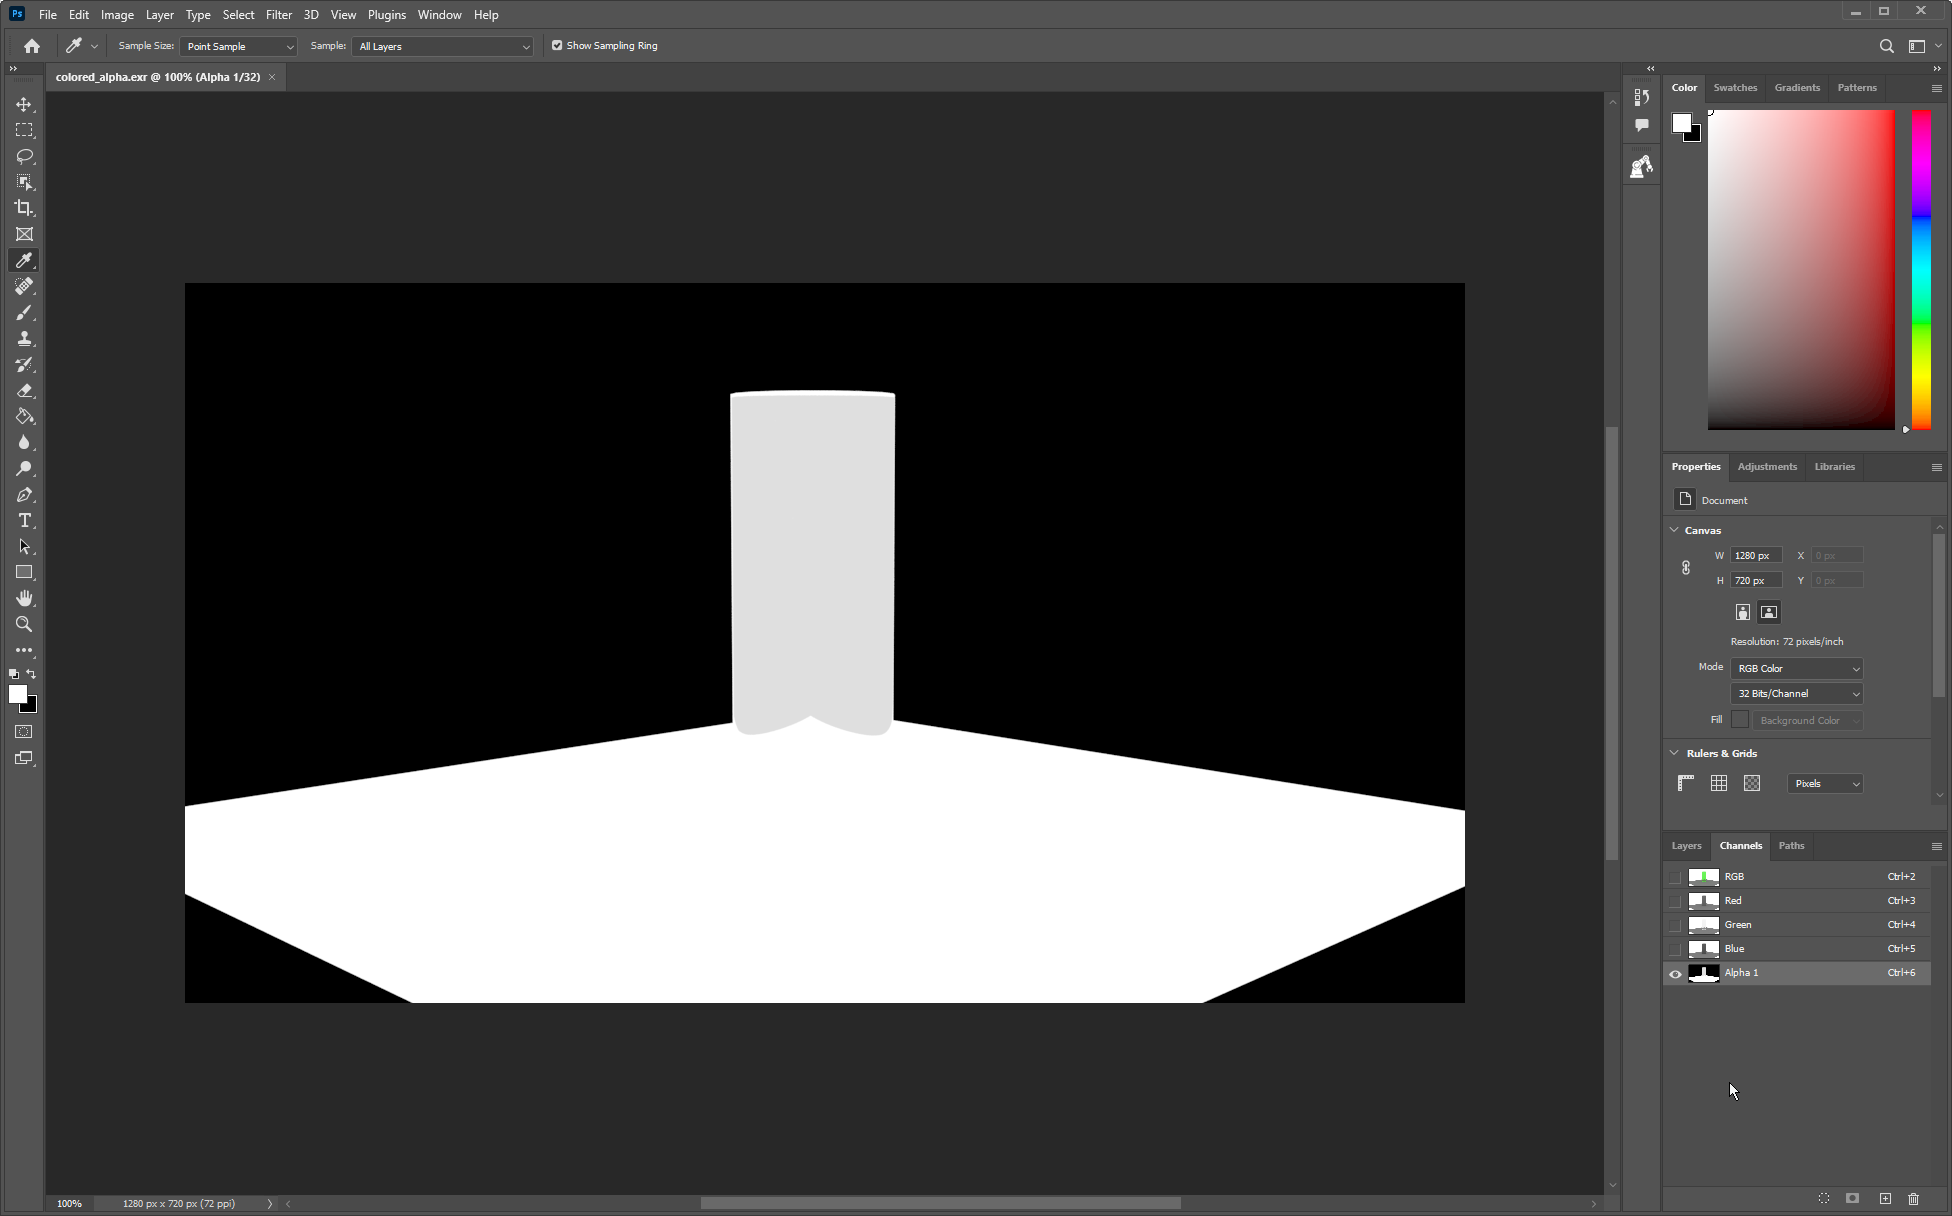Delete current channel trash icon
This screenshot has width=1952, height=1216.
[1913, 1198]
